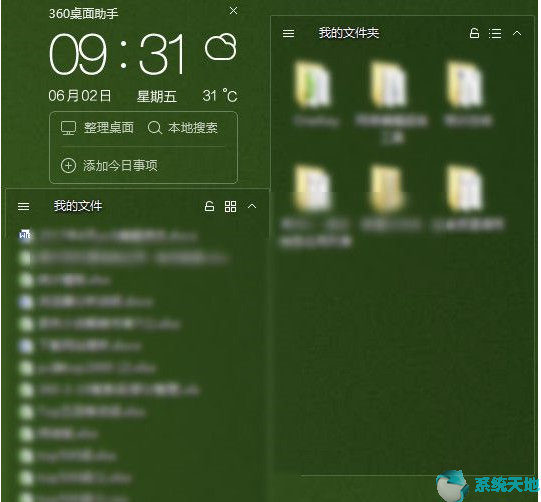Click the temperature 31 °C
Screen dimensions: 541x502
(x=220, y=96)
